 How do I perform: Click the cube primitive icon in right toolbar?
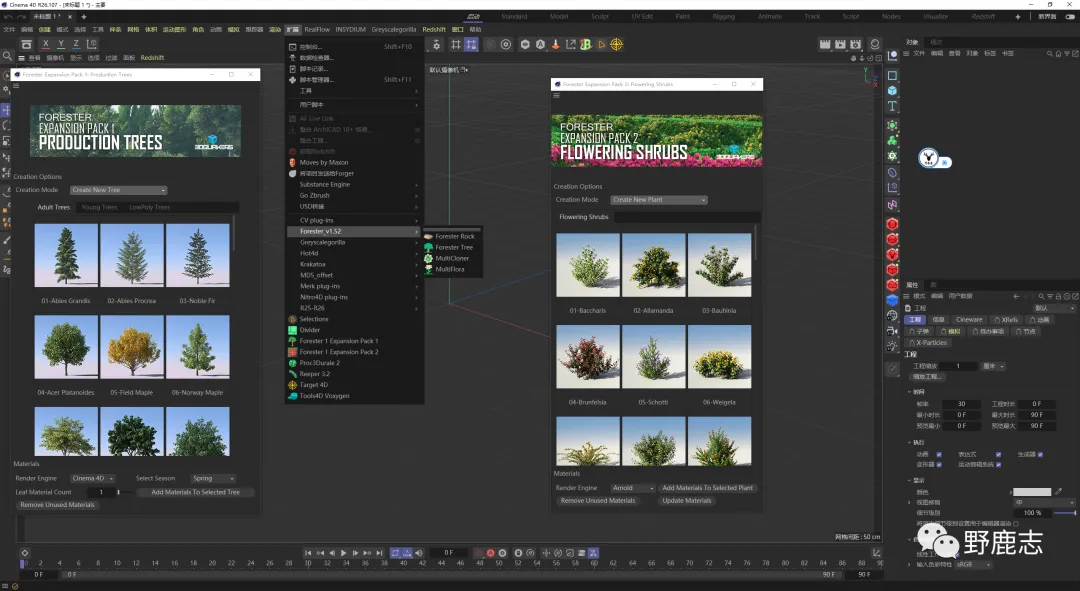892,91
